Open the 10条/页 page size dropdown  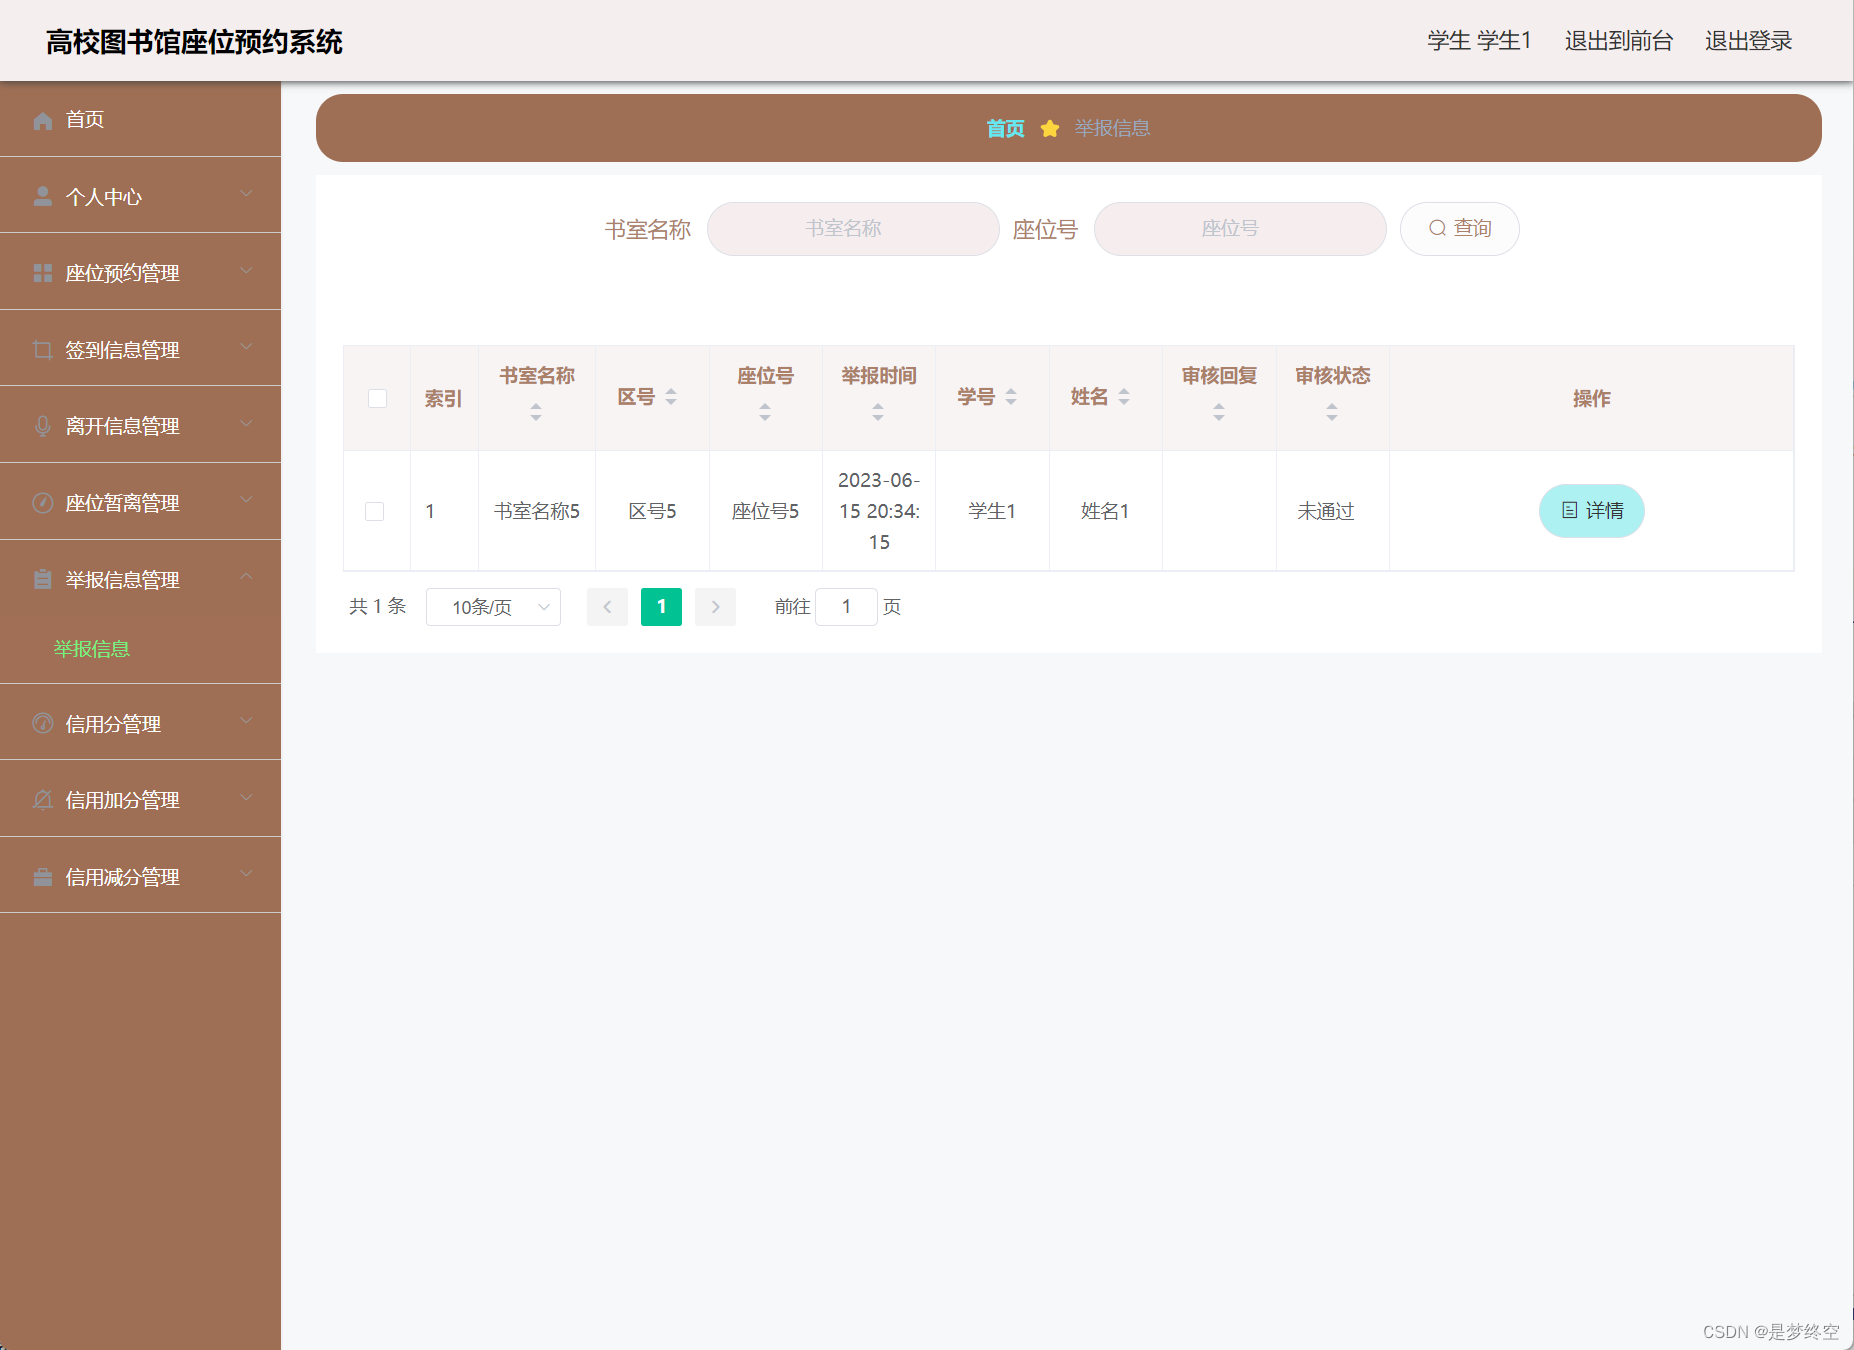pos(492,606)
